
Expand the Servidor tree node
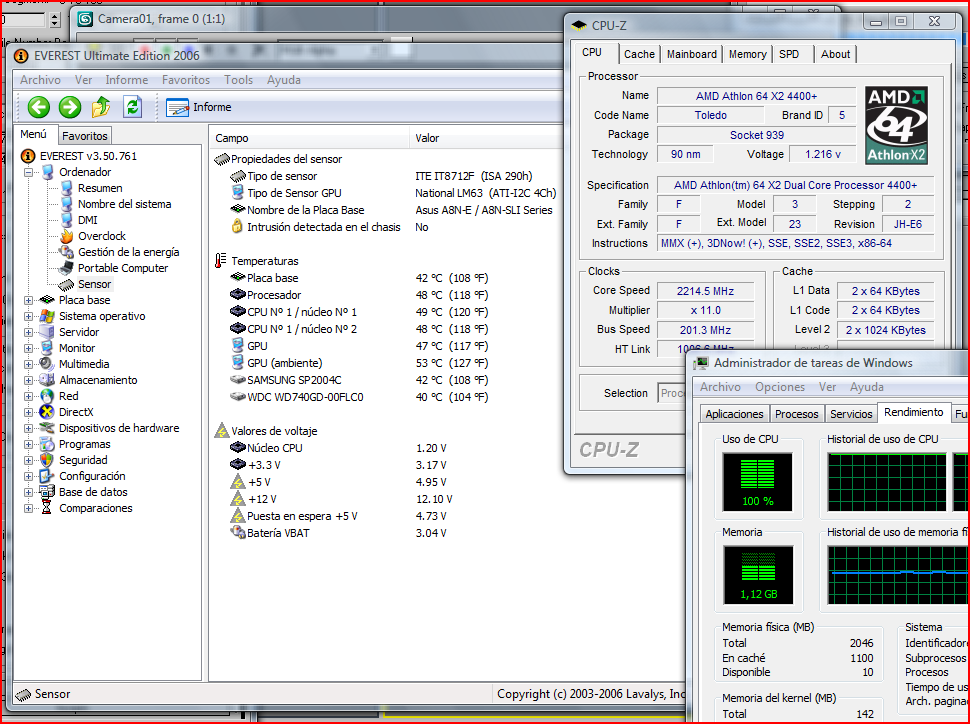[28, 332]
